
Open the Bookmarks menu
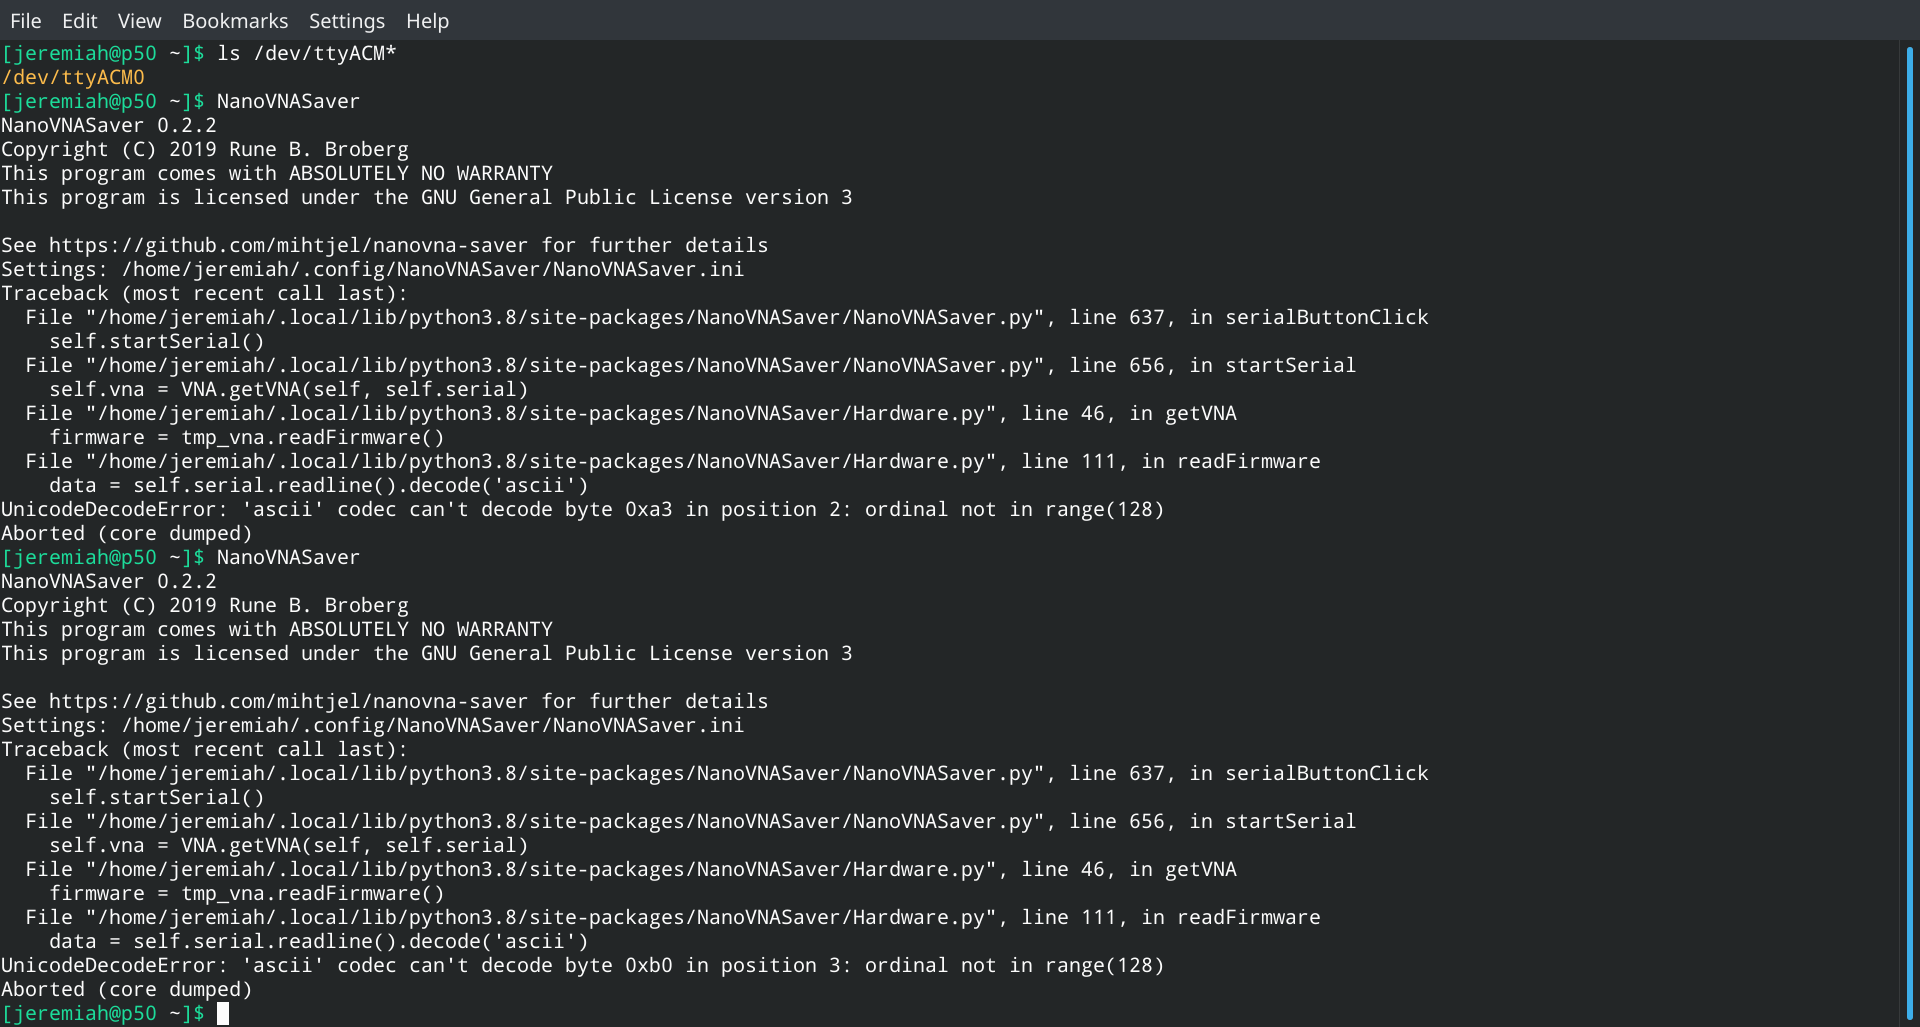point(235,20)
